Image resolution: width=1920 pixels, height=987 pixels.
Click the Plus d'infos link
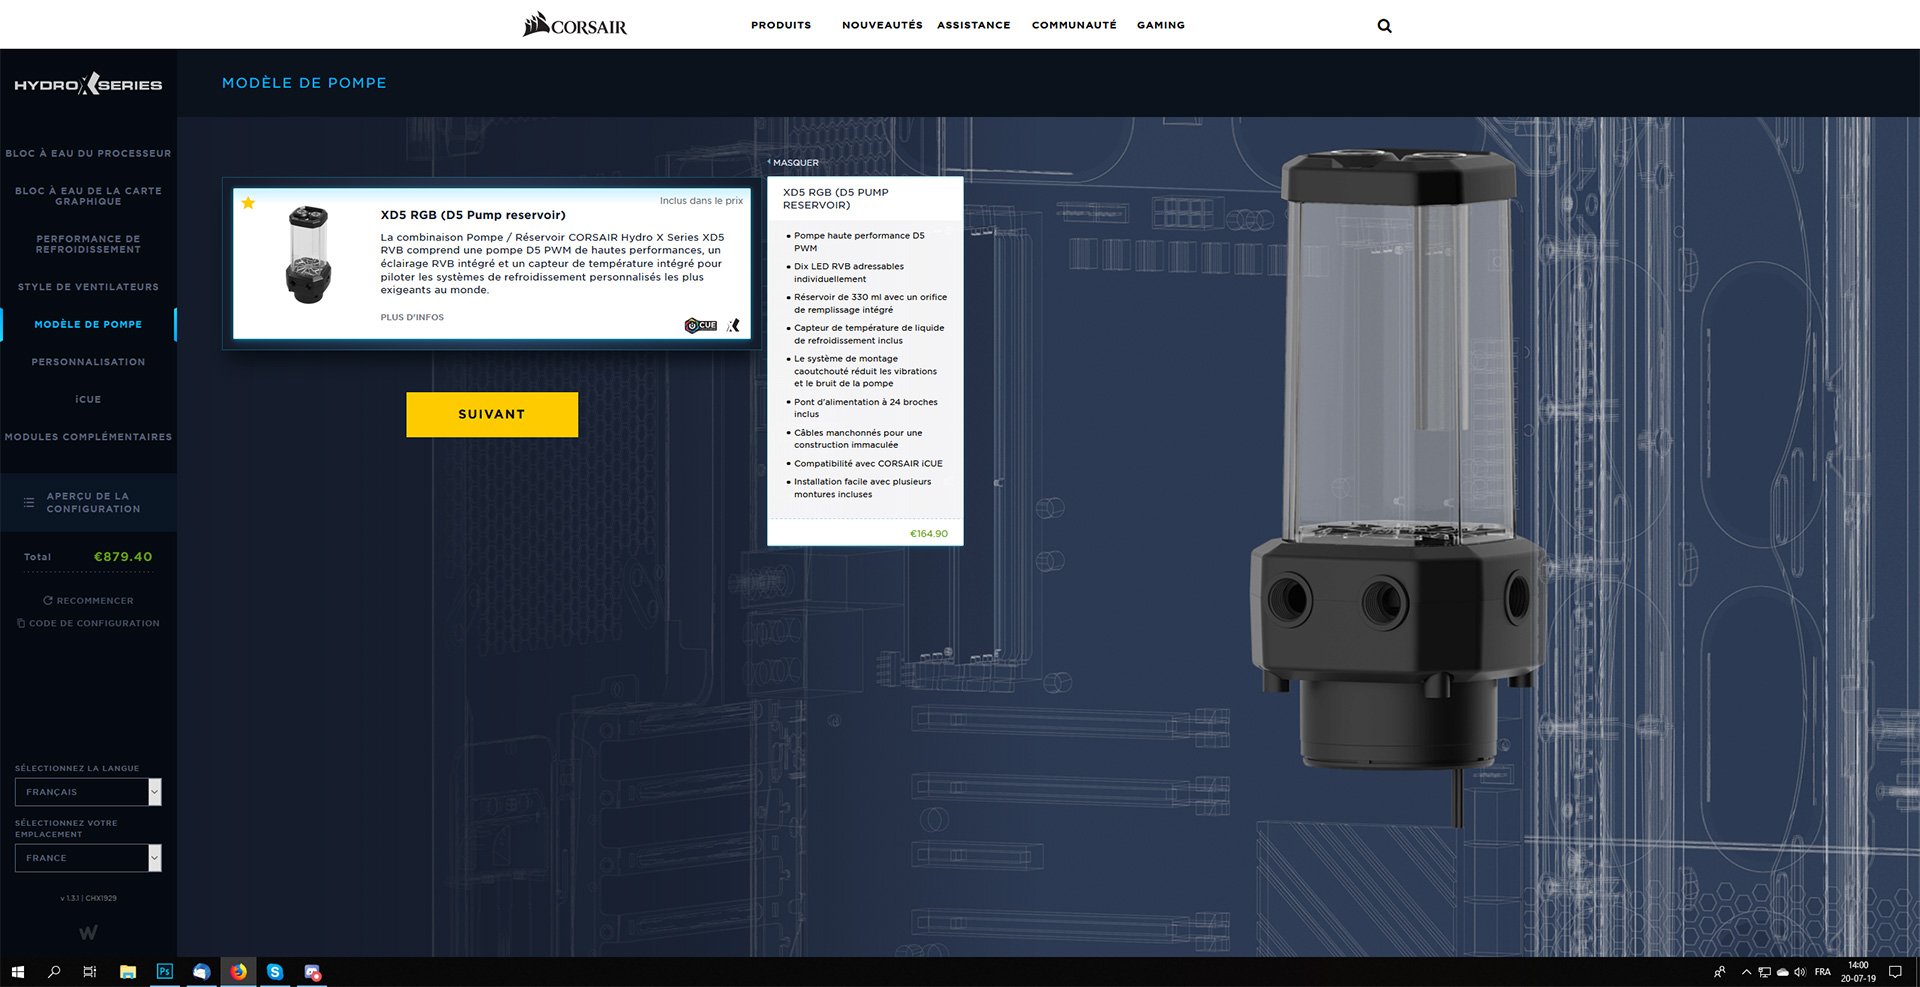pos(412,317)
